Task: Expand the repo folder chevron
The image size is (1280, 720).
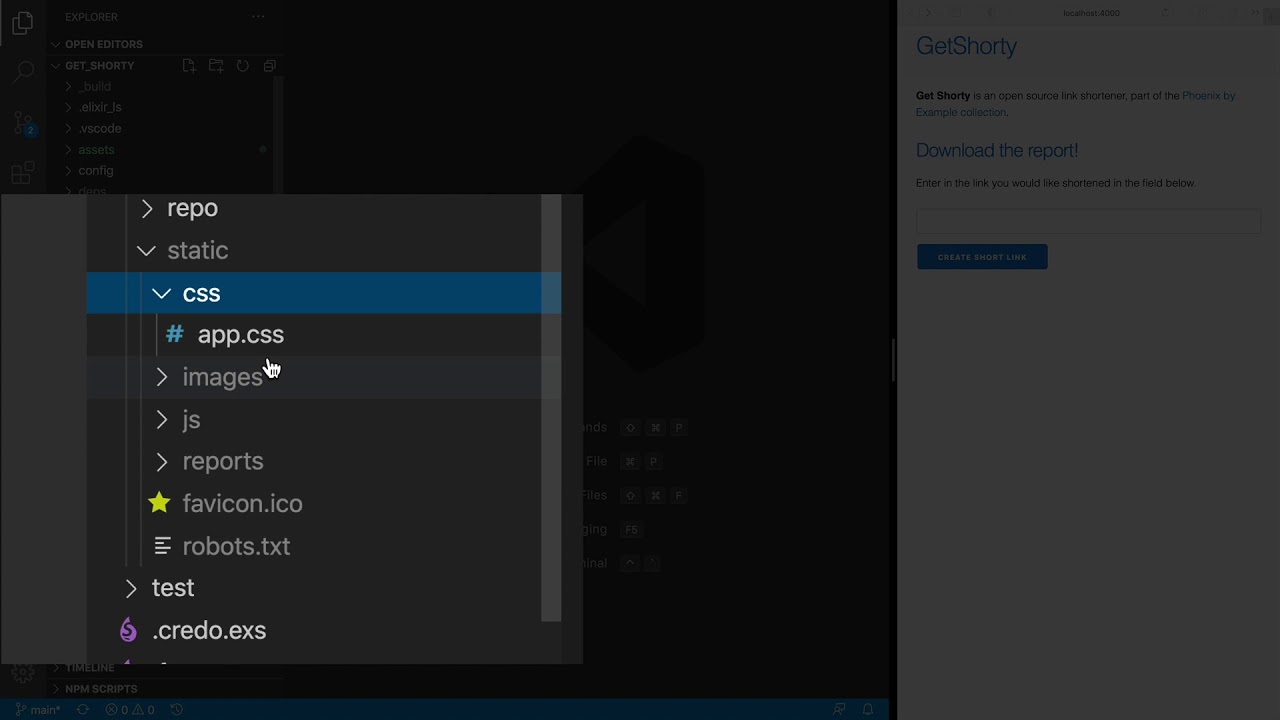Action: pyautogui.click(x=147, y=208)
